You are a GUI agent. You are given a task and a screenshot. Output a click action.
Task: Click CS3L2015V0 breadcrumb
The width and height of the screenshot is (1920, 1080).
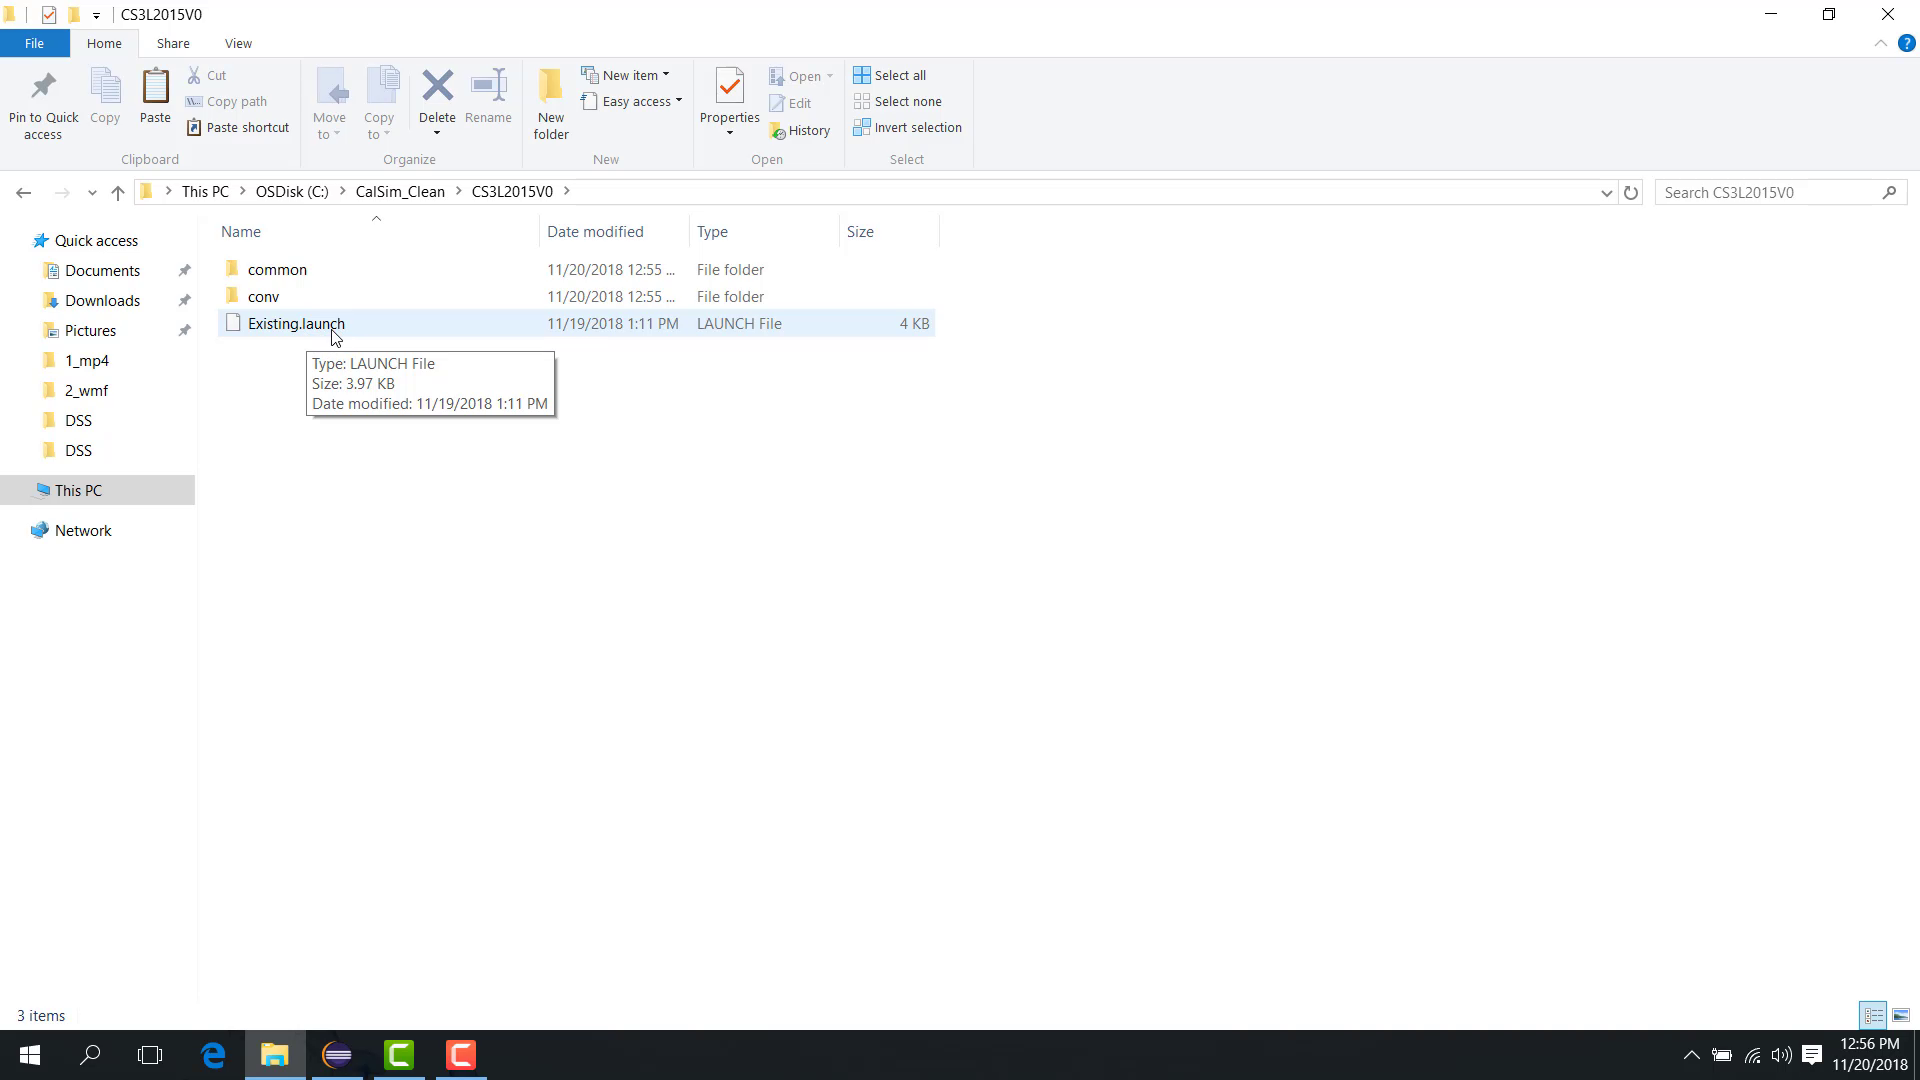[512, 192]
